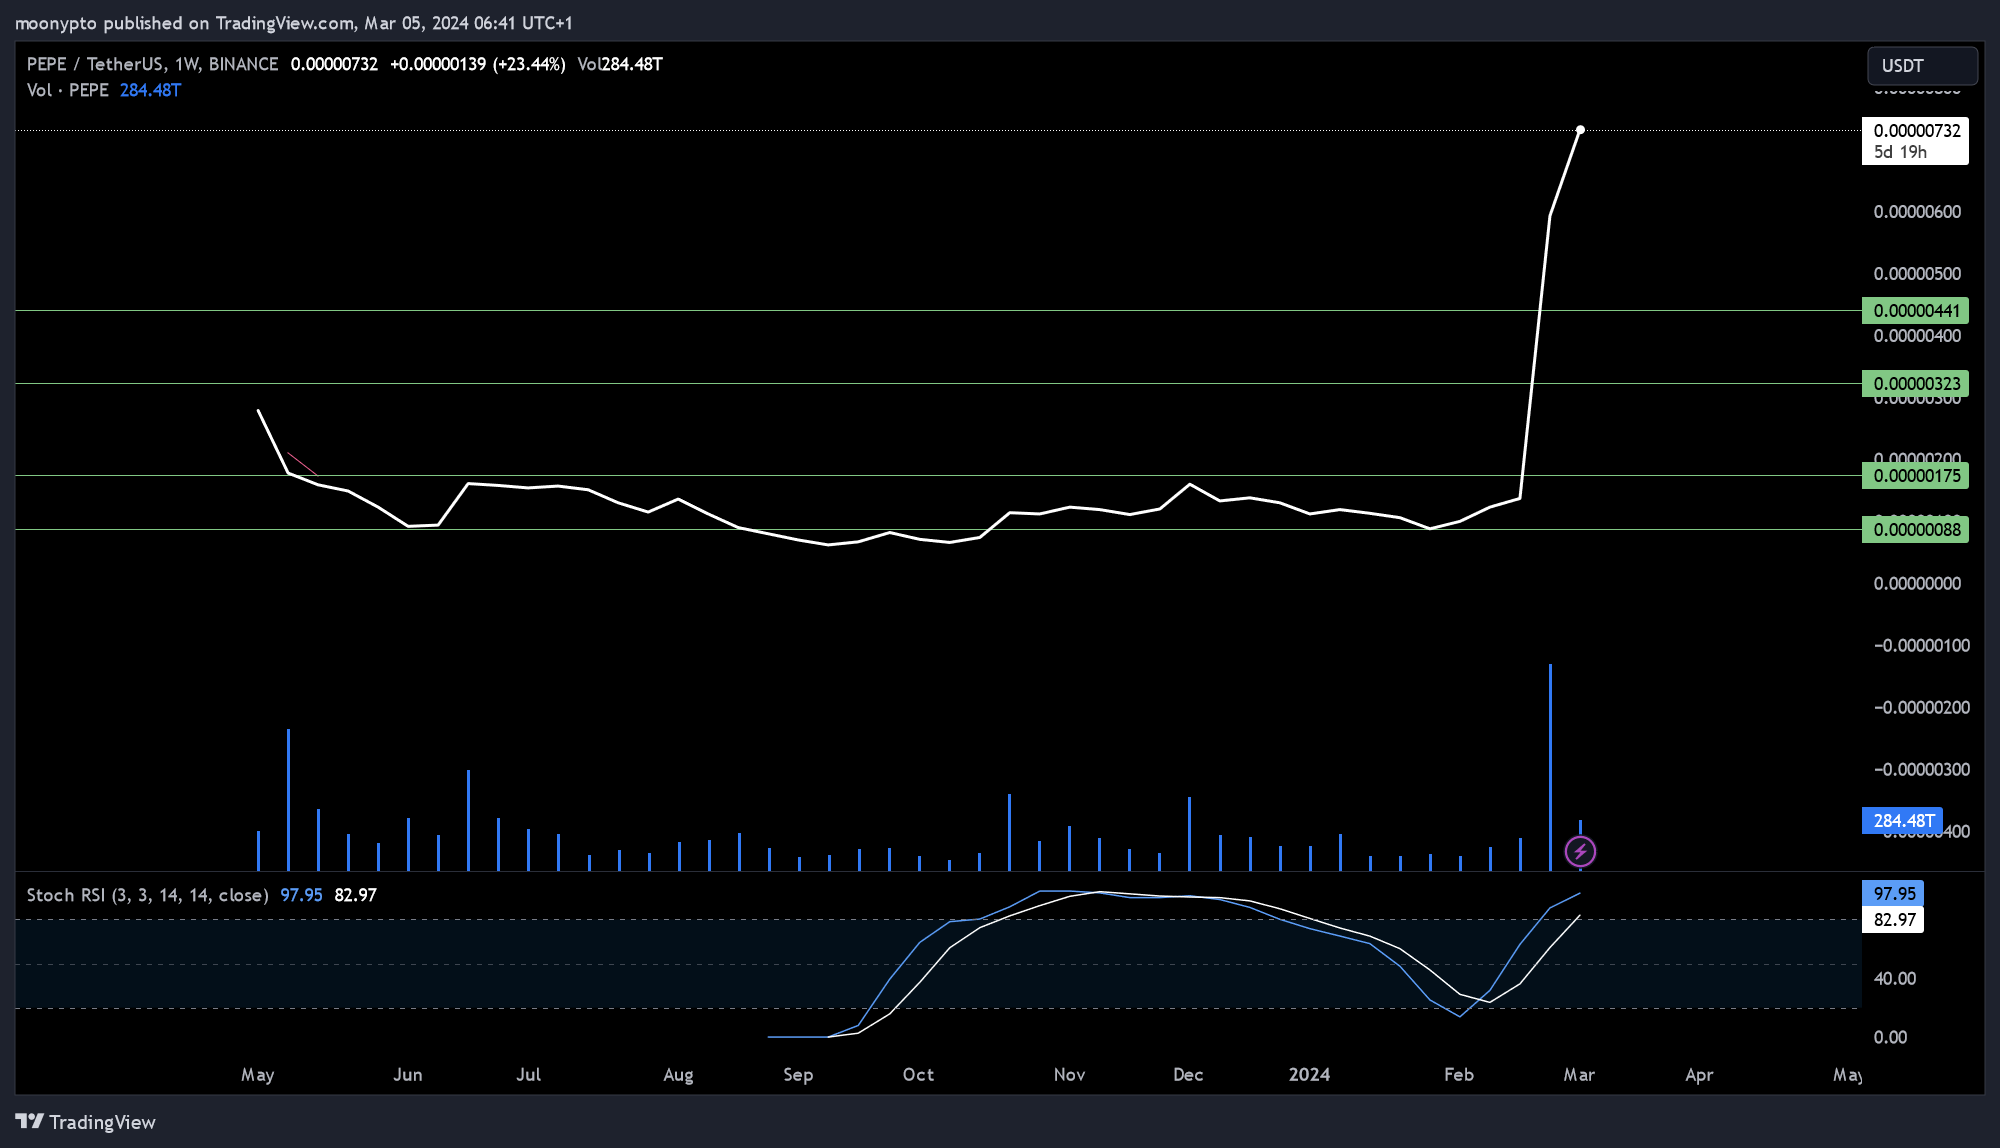
Task: Click the Feb label on time axis
Action: point(1459,1075)
